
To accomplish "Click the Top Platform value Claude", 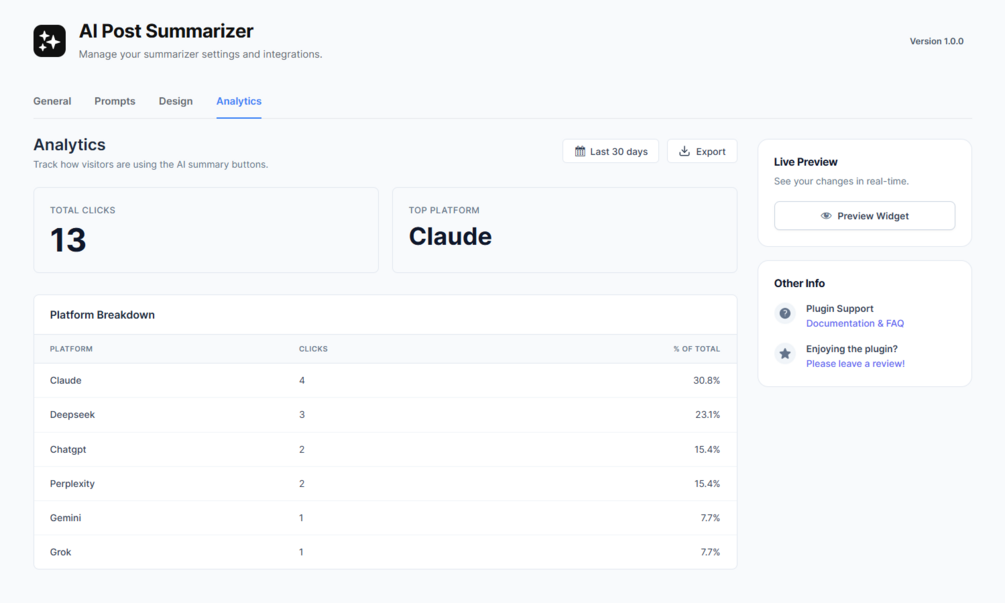I will point(451,236).
